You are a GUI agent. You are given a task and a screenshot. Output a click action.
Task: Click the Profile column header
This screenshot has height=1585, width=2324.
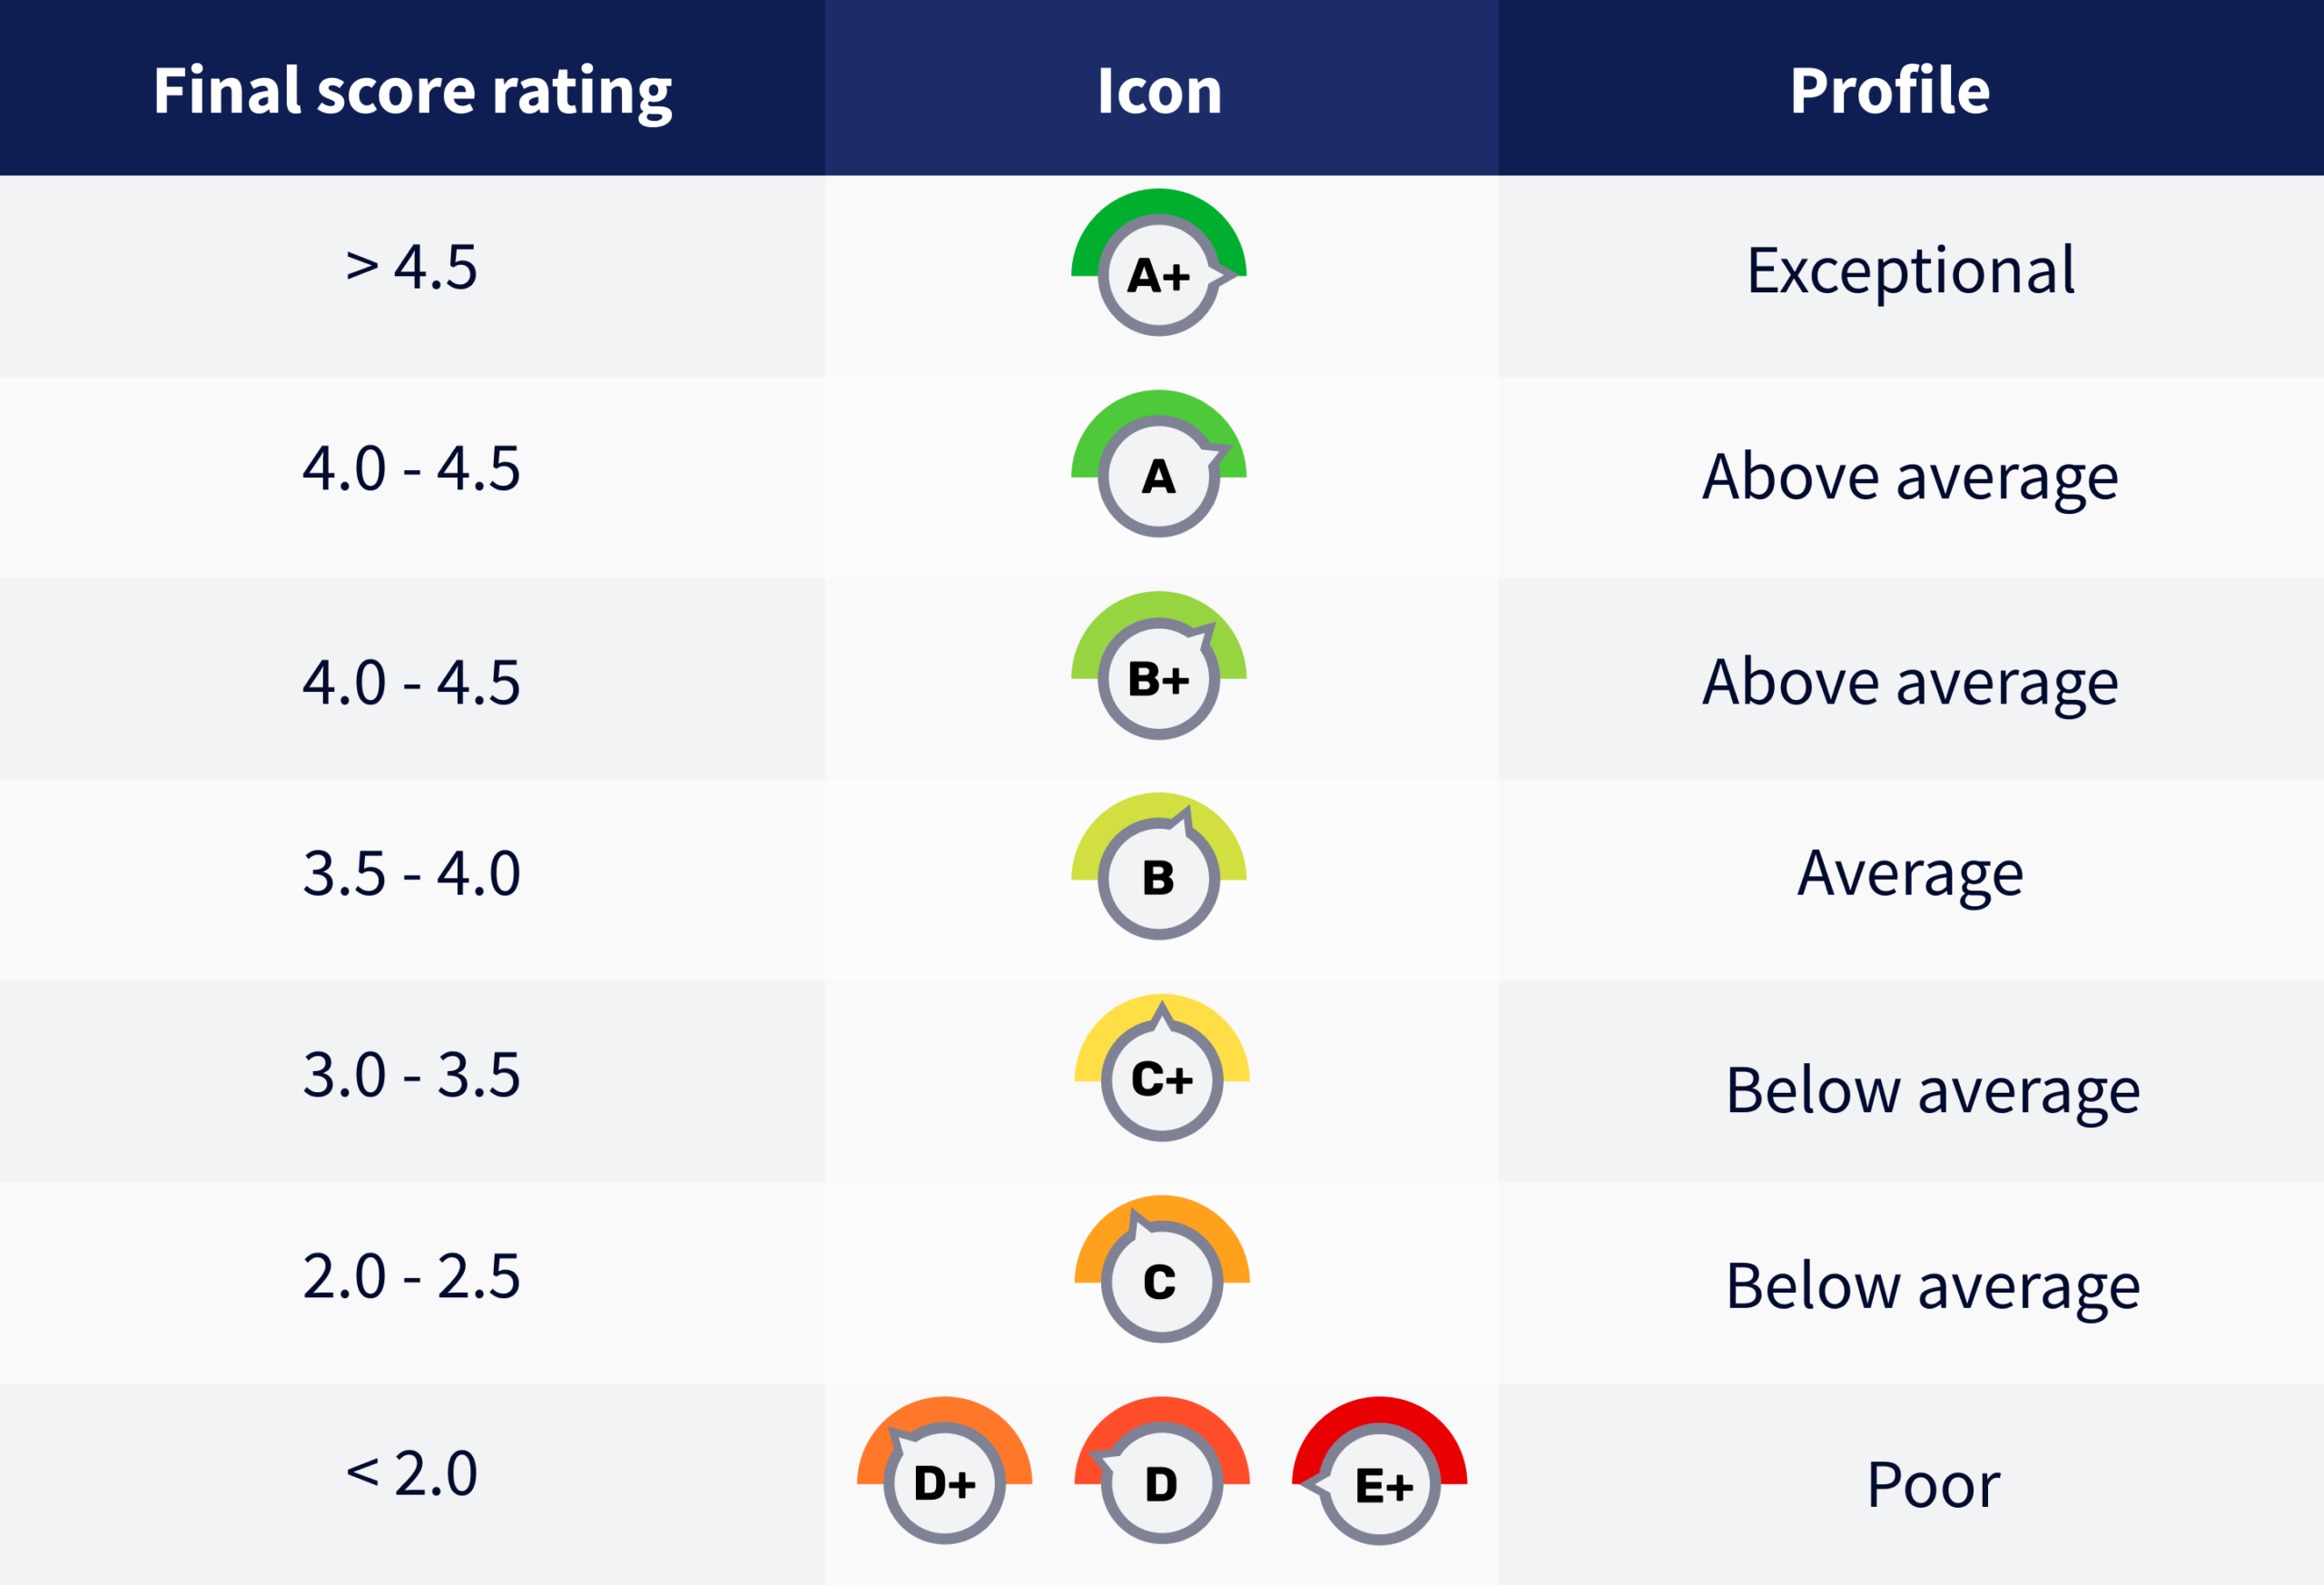click(1889, 90)
